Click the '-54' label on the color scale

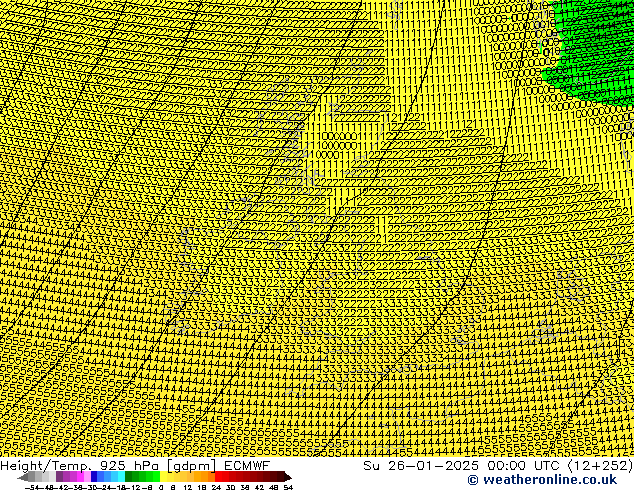[x=33, y=487]
